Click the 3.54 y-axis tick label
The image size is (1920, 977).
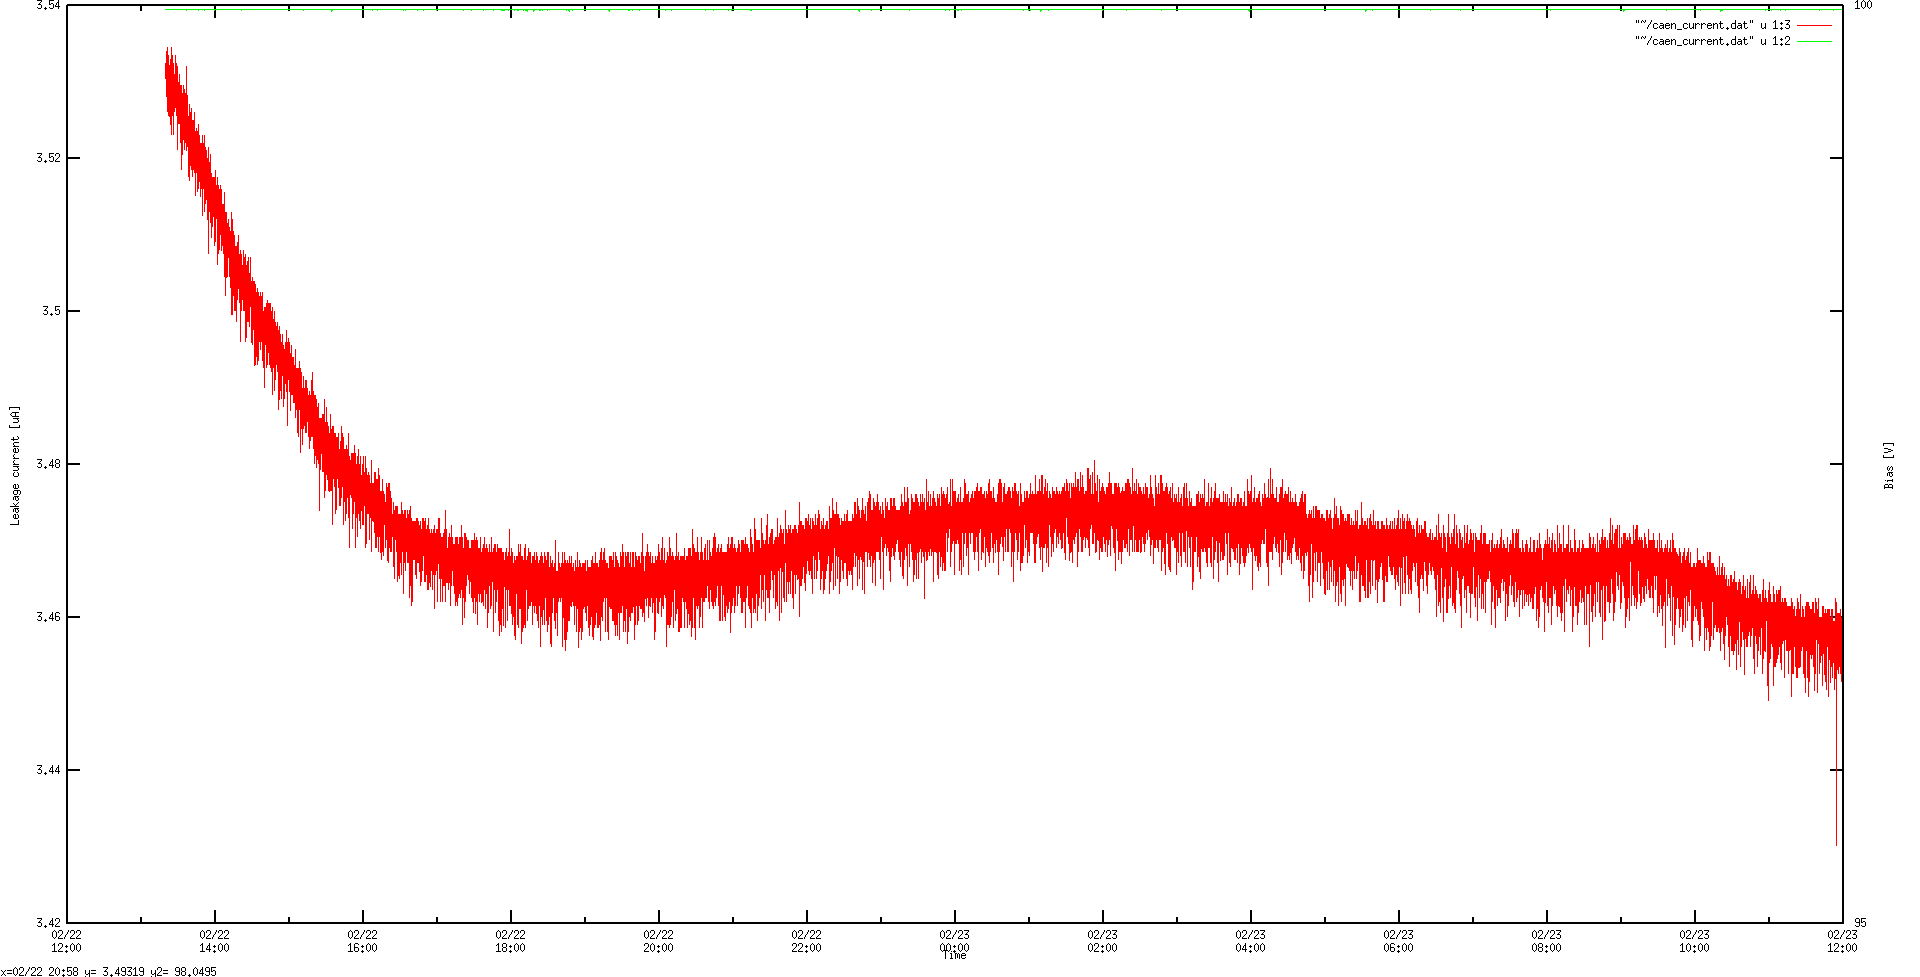(x=48, y=5)
